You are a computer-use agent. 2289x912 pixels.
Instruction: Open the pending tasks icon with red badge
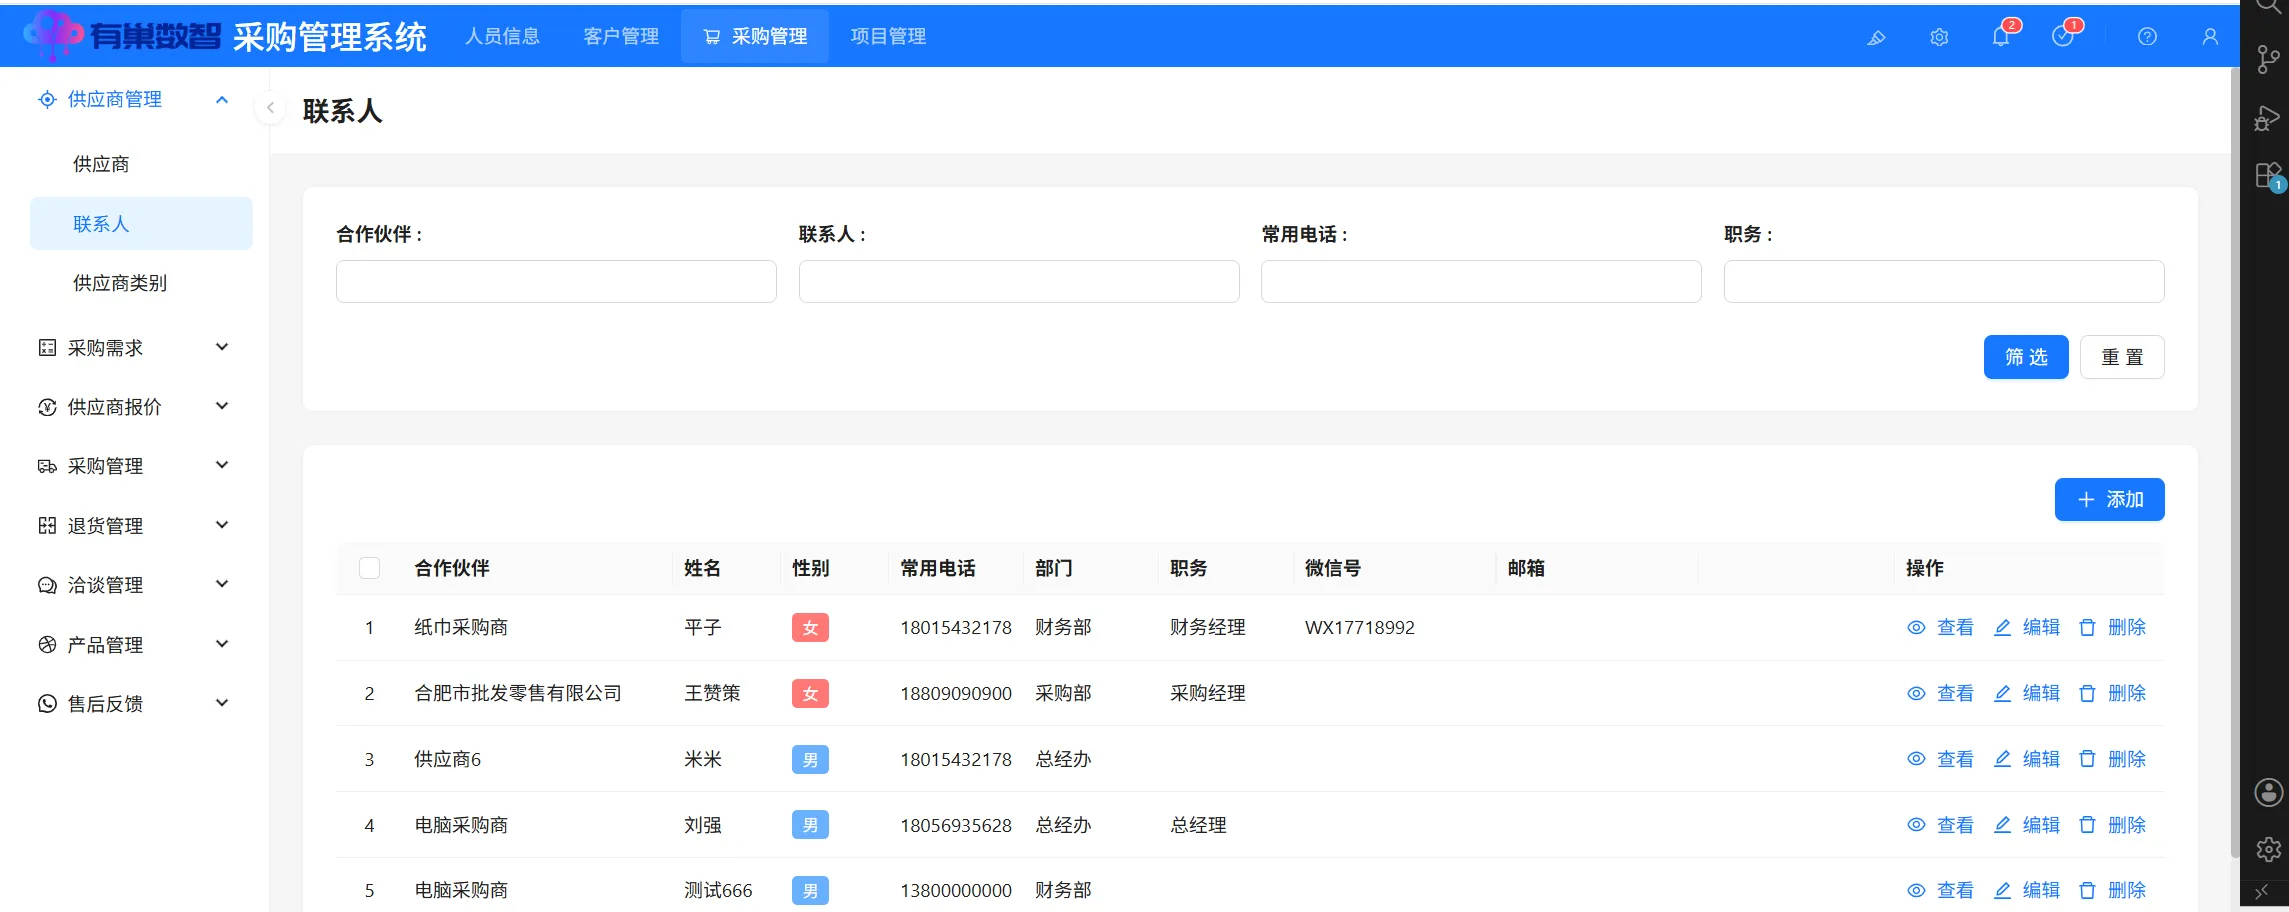(x=2063, y=37)
